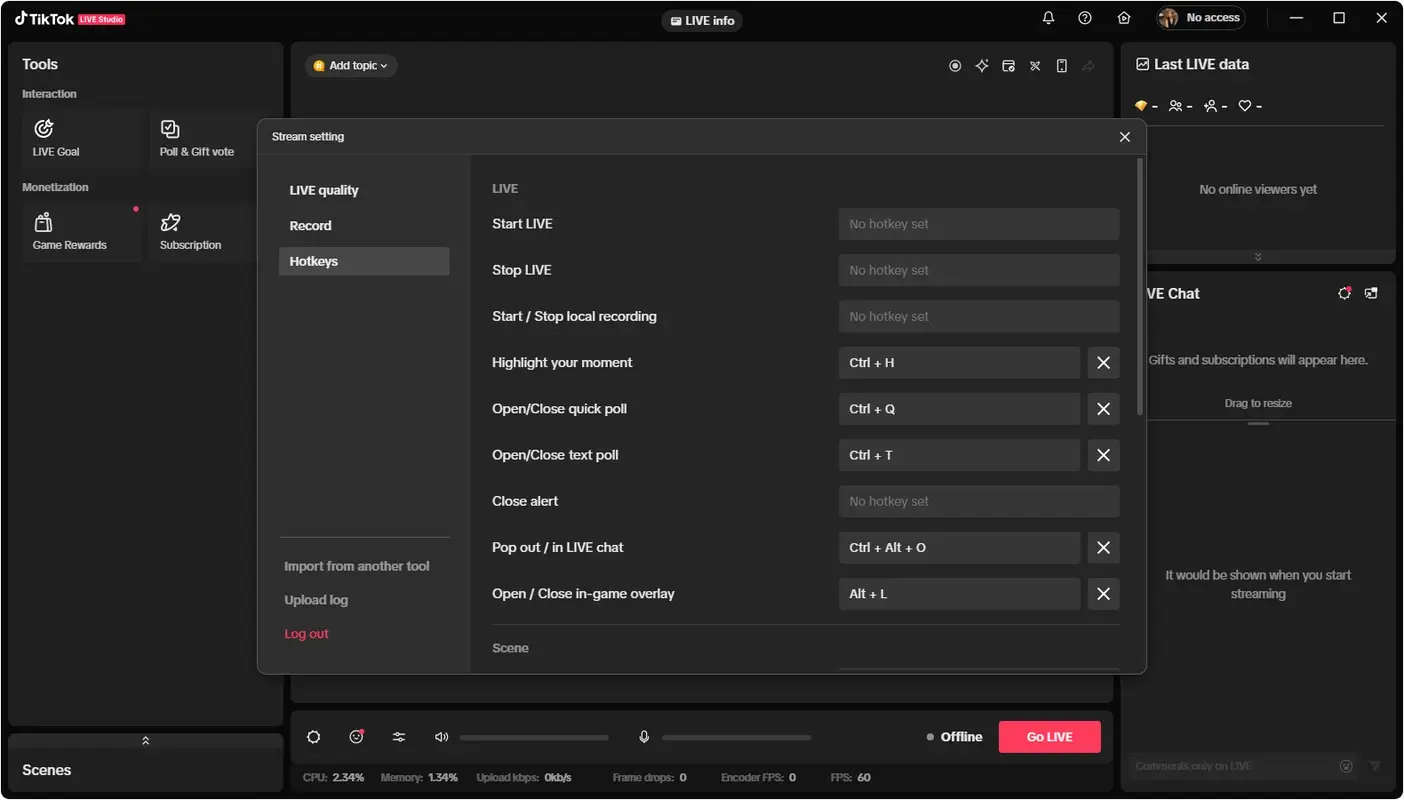Open the enhance effects sparkle icon
1404x800 pixels.
pyautogui.click(x=982, y=65)
